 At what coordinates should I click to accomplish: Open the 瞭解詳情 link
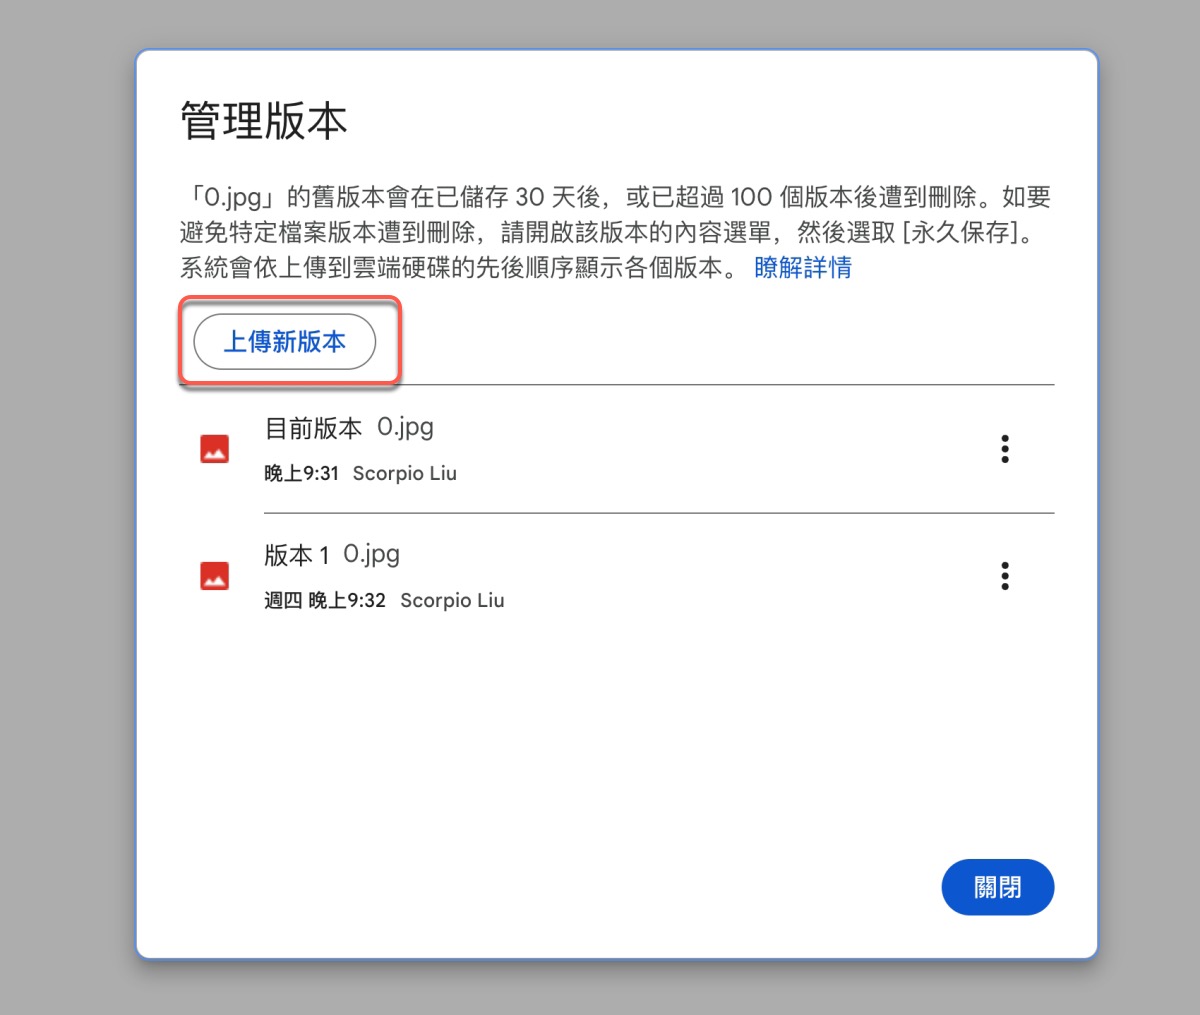(803, 268)
